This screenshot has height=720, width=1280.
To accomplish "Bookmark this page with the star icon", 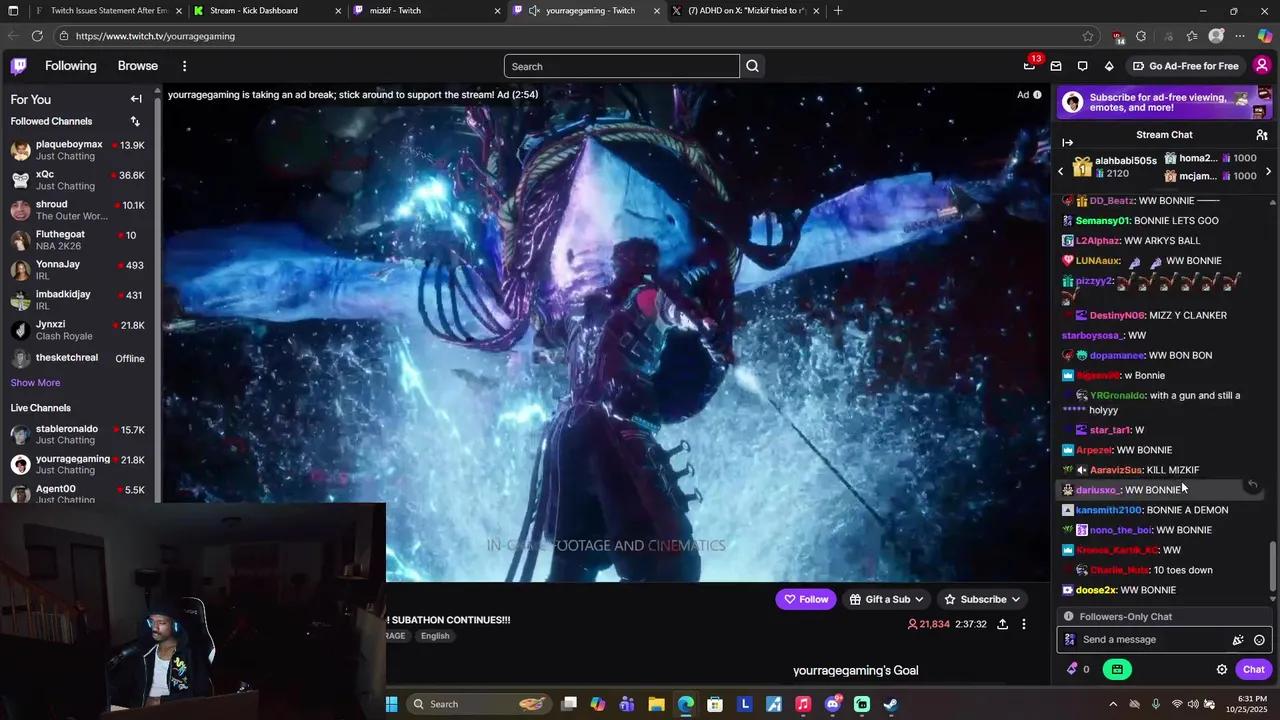I will tap(1088, 36).
